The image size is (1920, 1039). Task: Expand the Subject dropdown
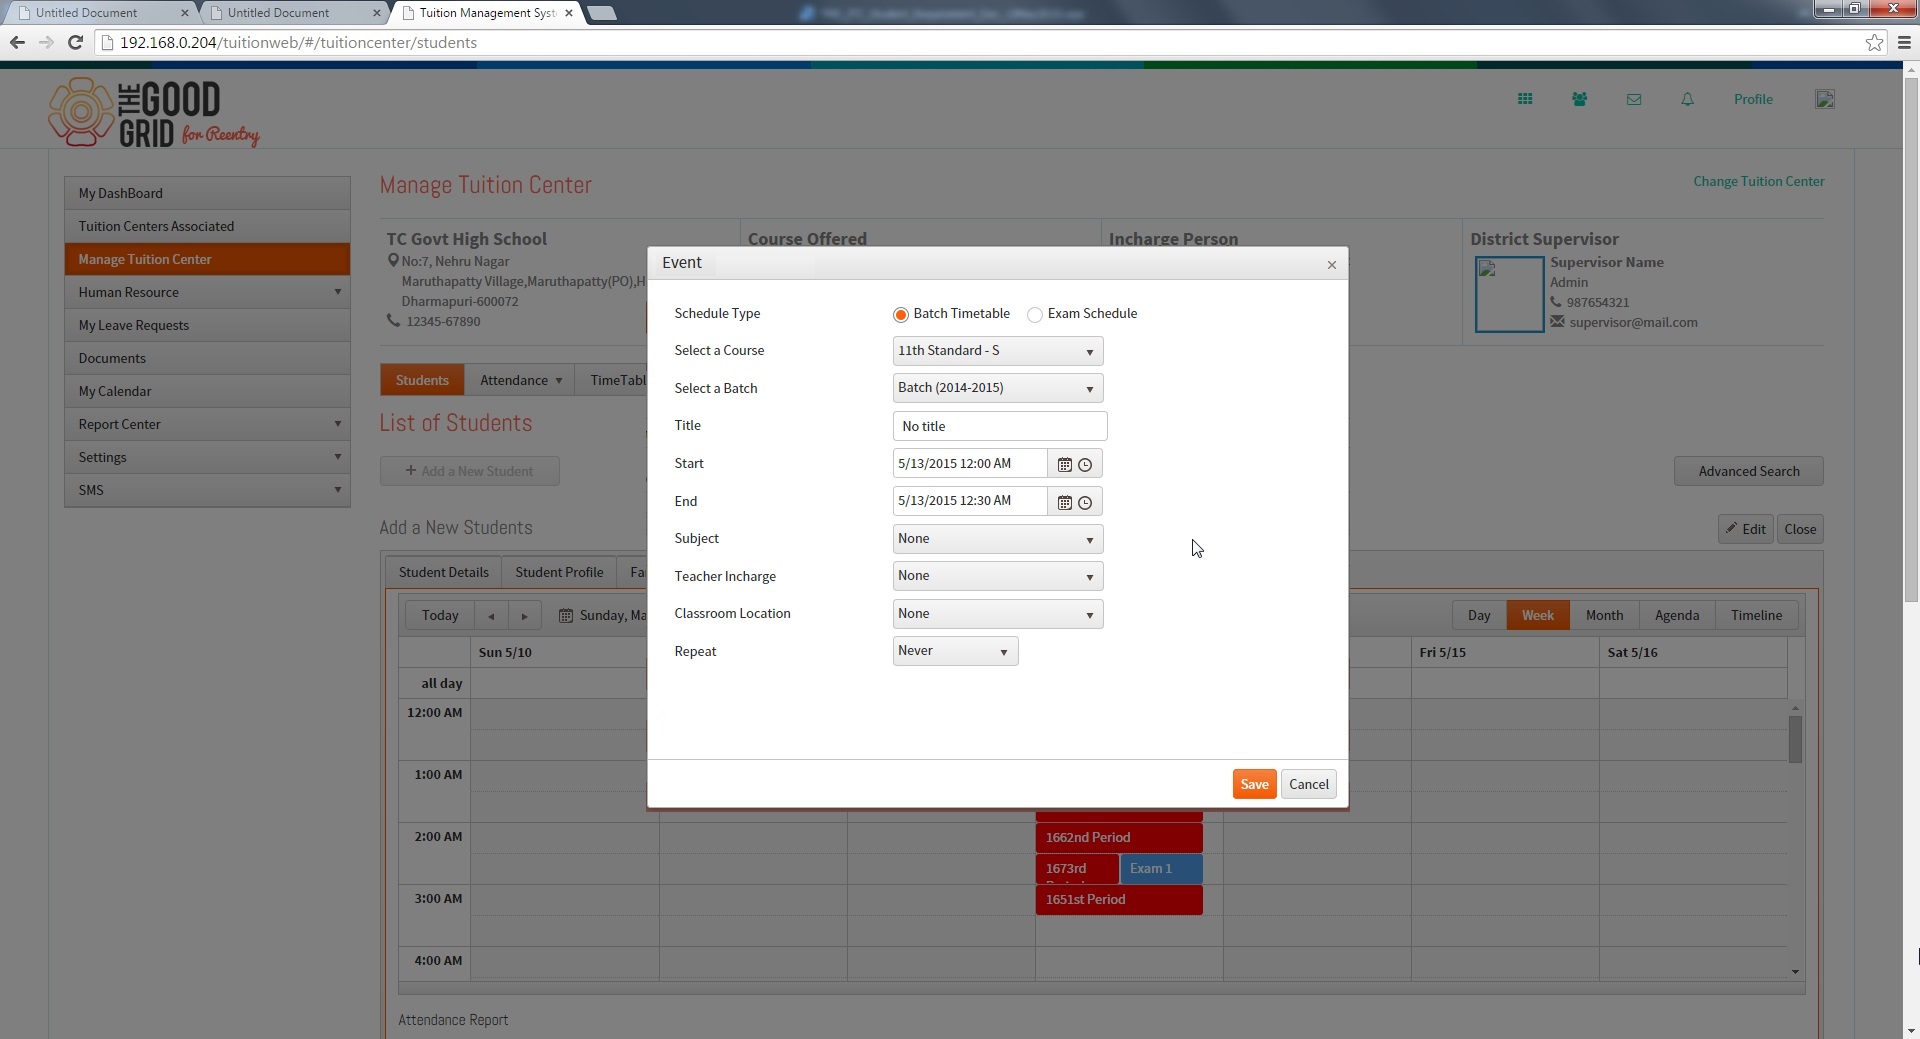[x=997, y=539]
